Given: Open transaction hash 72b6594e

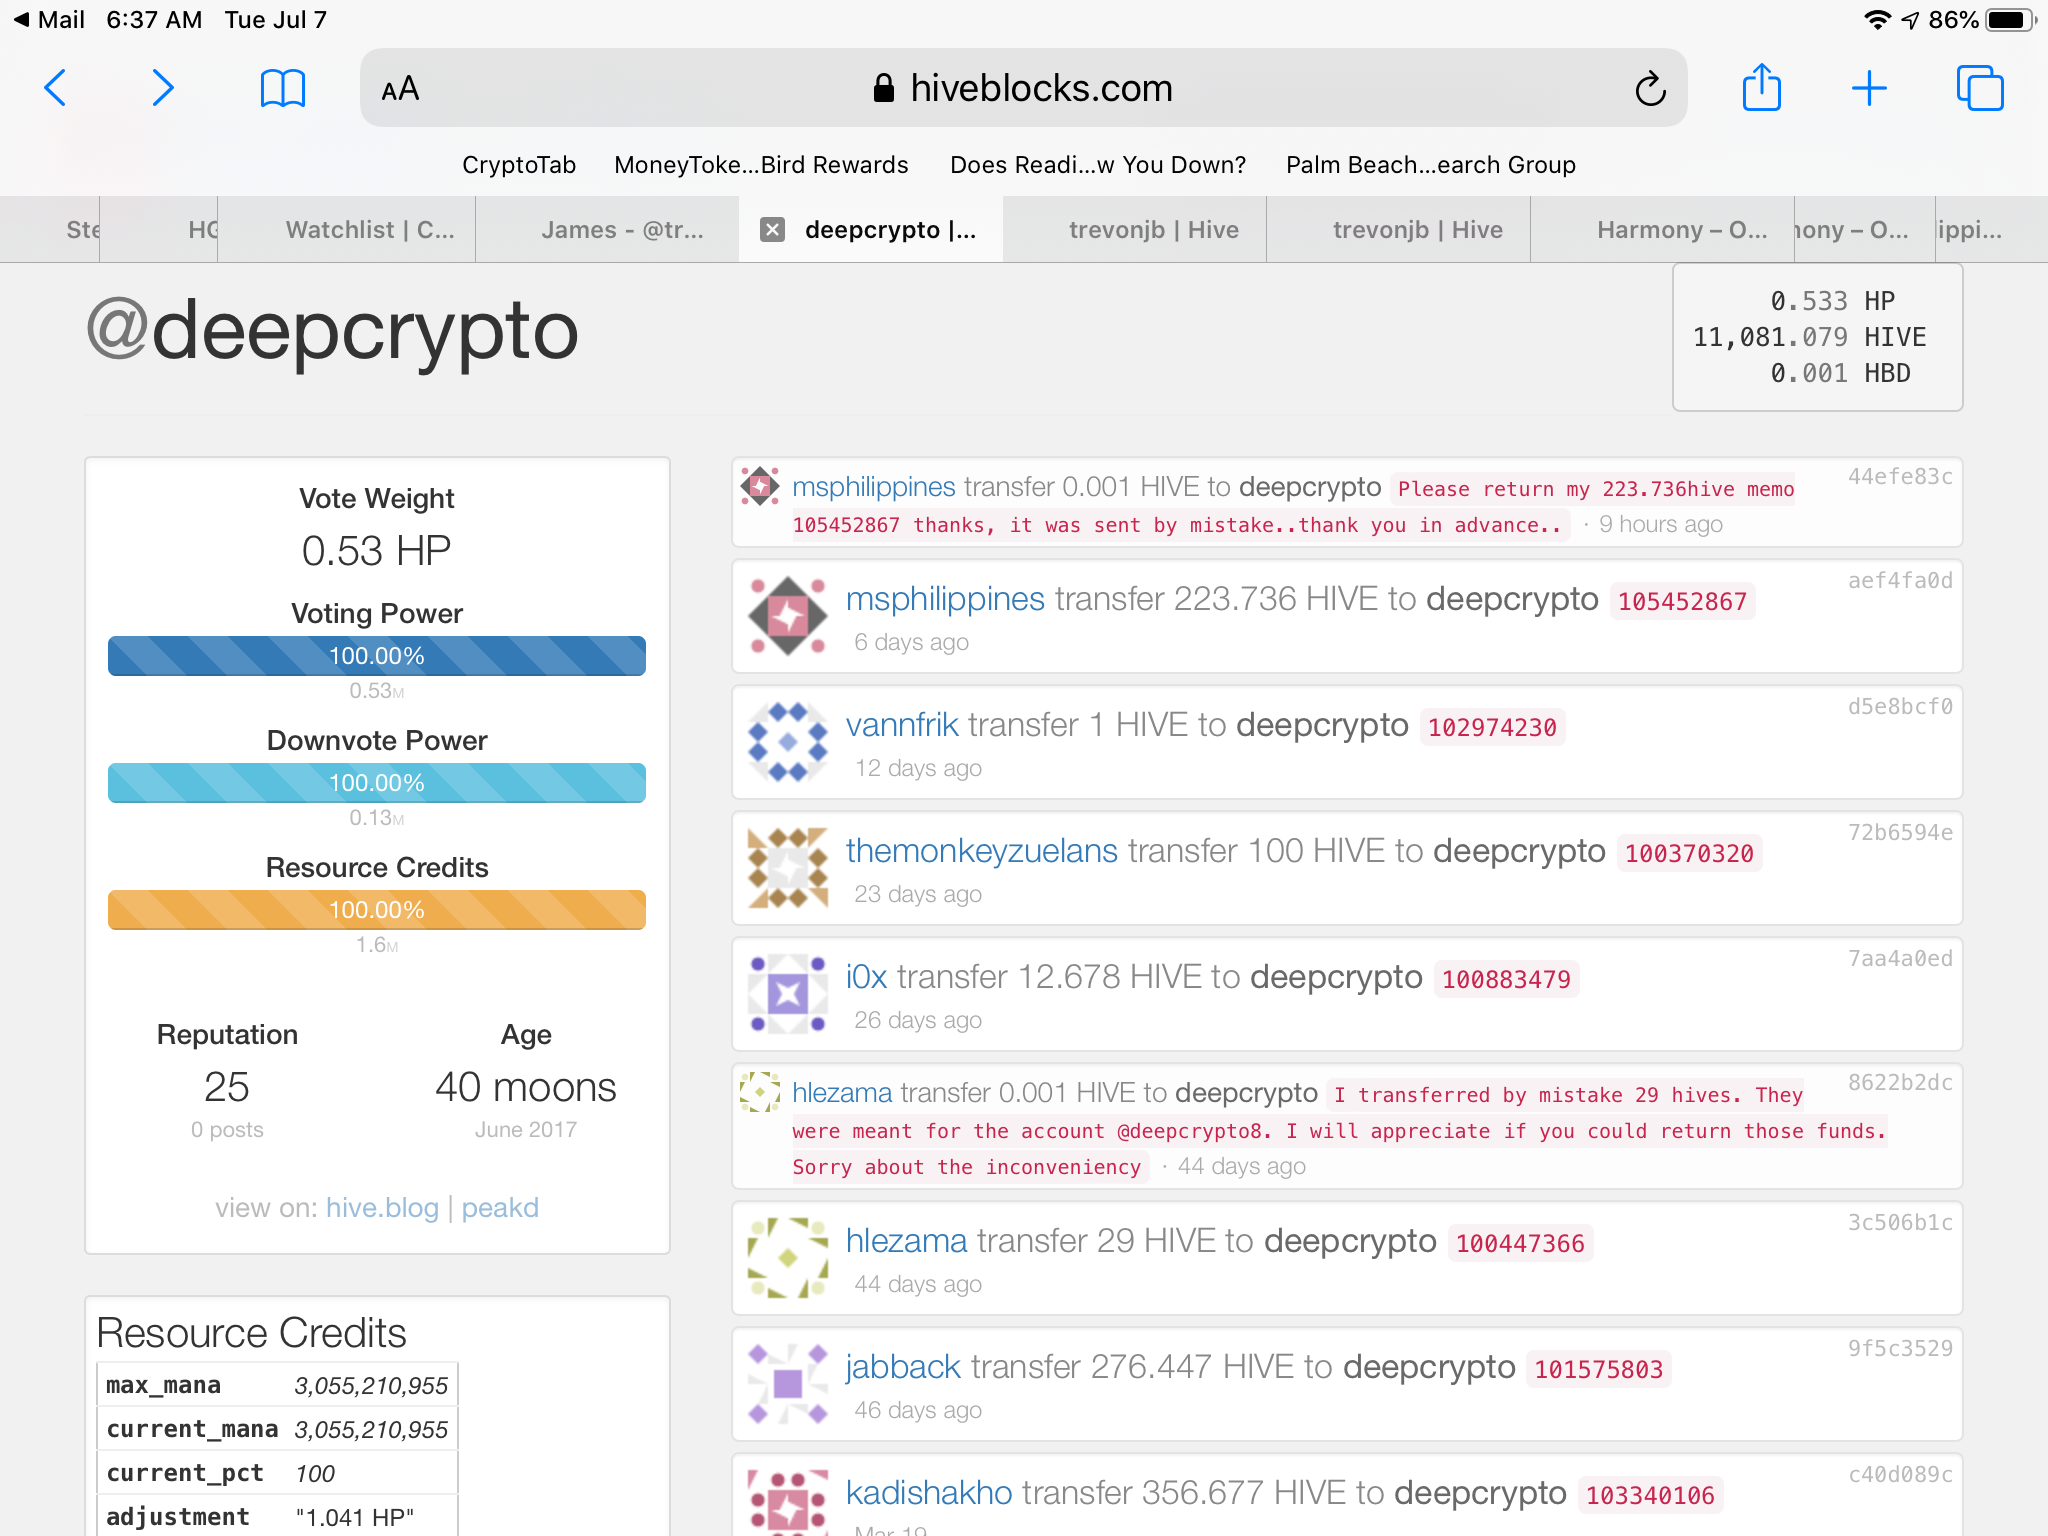Looking at the screenshot, I should (1900, 833).
